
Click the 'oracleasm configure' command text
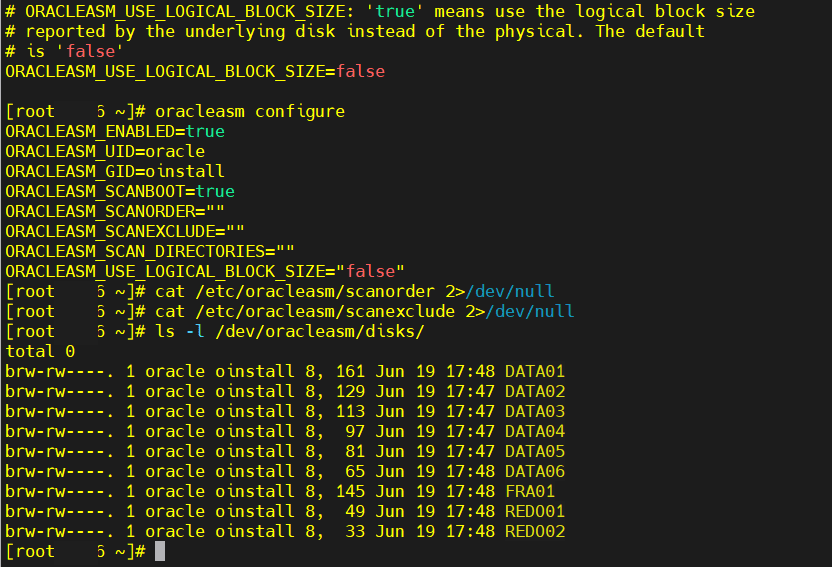tap(250, 111)
